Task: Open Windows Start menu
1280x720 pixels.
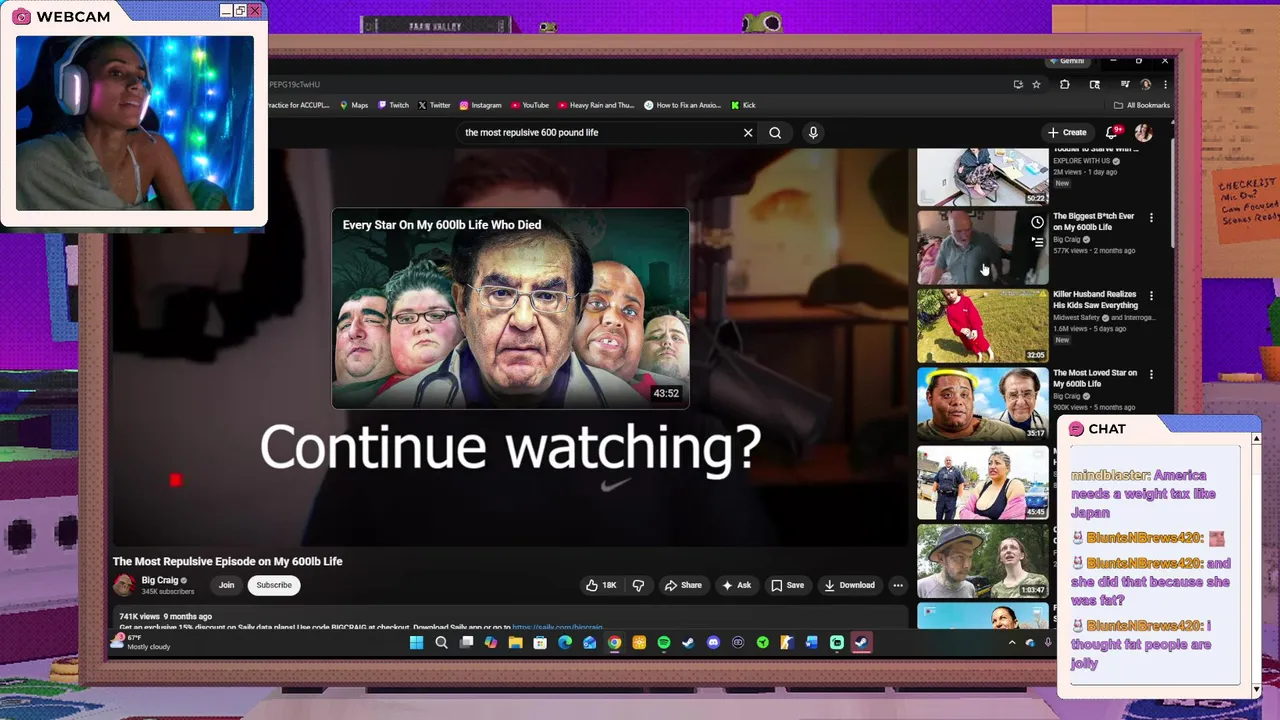Action: click(x=416, y=643)
